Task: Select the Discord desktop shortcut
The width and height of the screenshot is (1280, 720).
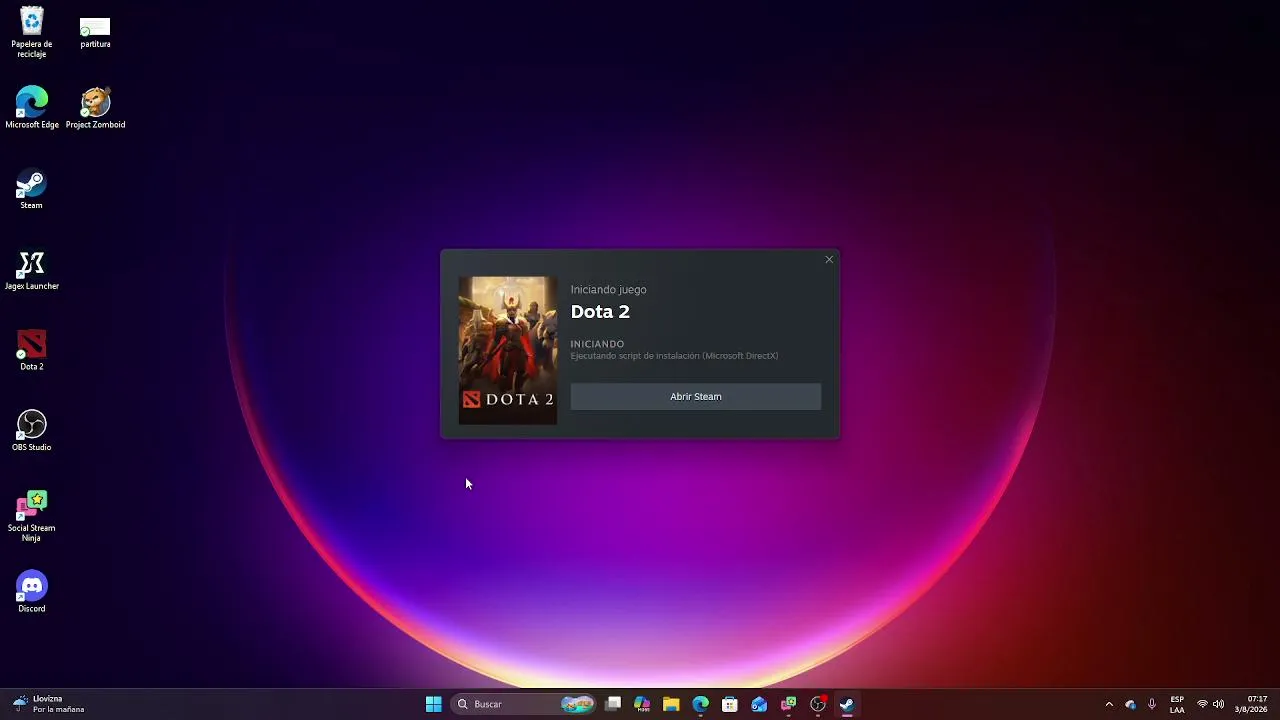Action: [x=31, y=592]
